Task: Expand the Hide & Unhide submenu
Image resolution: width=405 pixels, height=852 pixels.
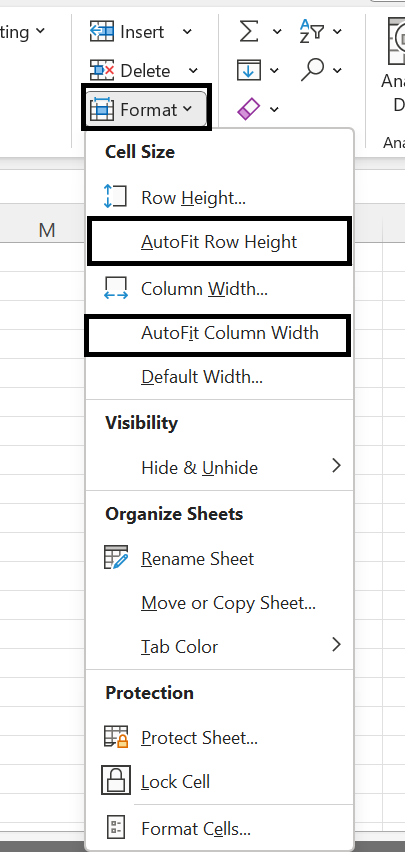Action: pyautogui.click(x=220, y=467)
